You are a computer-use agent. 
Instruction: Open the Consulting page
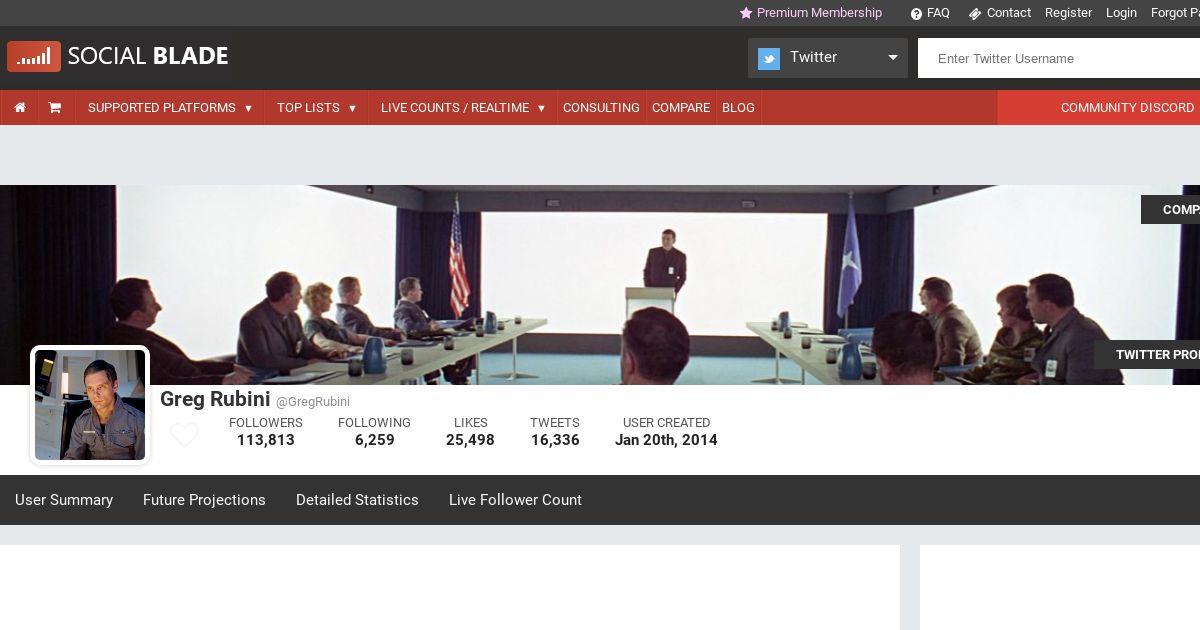(601, 108)
